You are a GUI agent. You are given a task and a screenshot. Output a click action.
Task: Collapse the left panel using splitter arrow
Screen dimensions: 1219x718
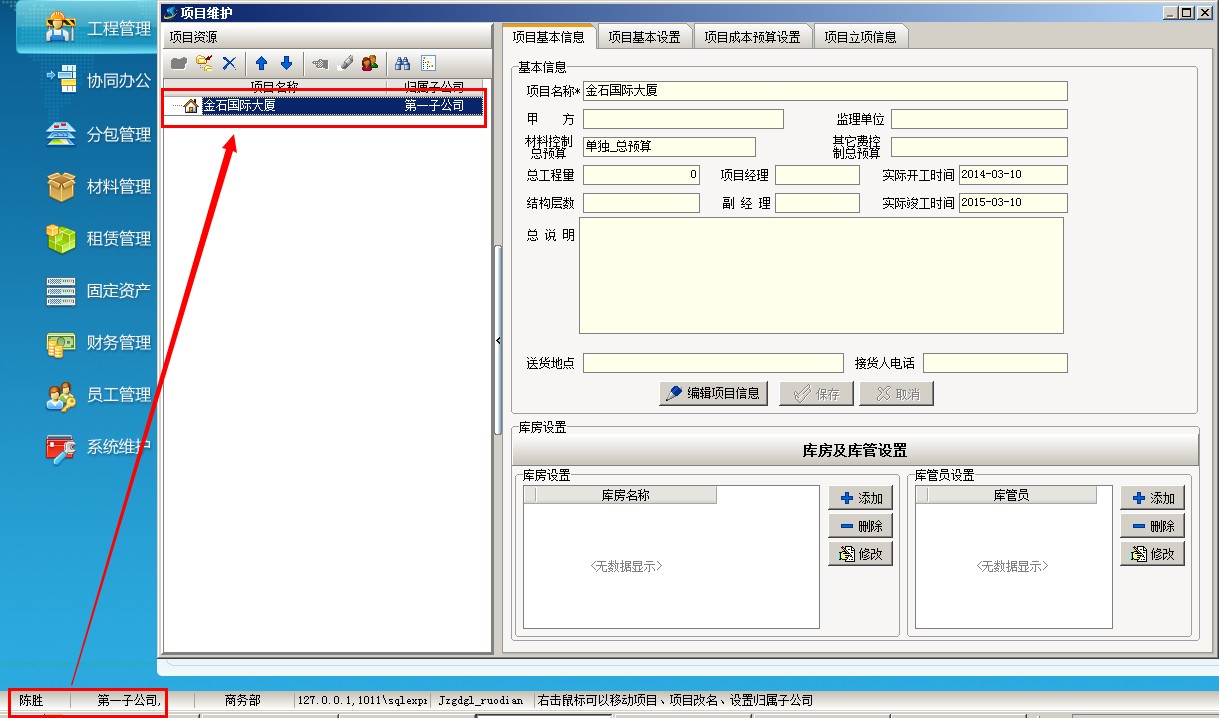click(x=498, y=341)
